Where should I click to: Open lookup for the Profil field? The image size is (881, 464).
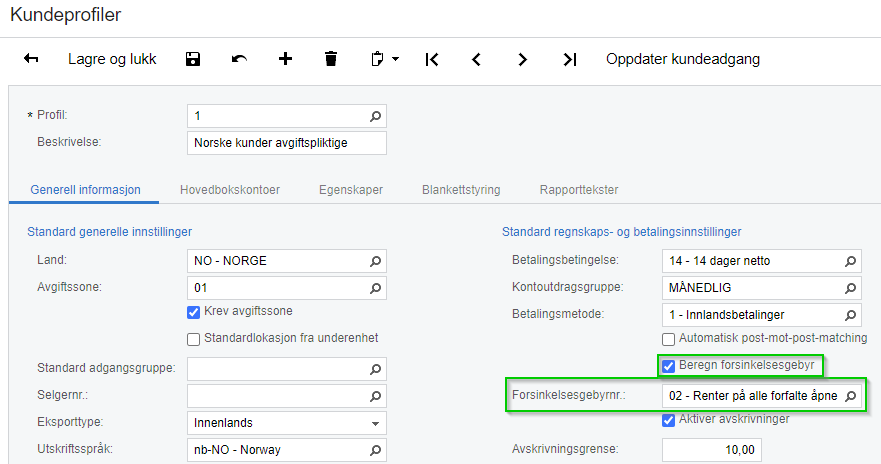(375, 116)
